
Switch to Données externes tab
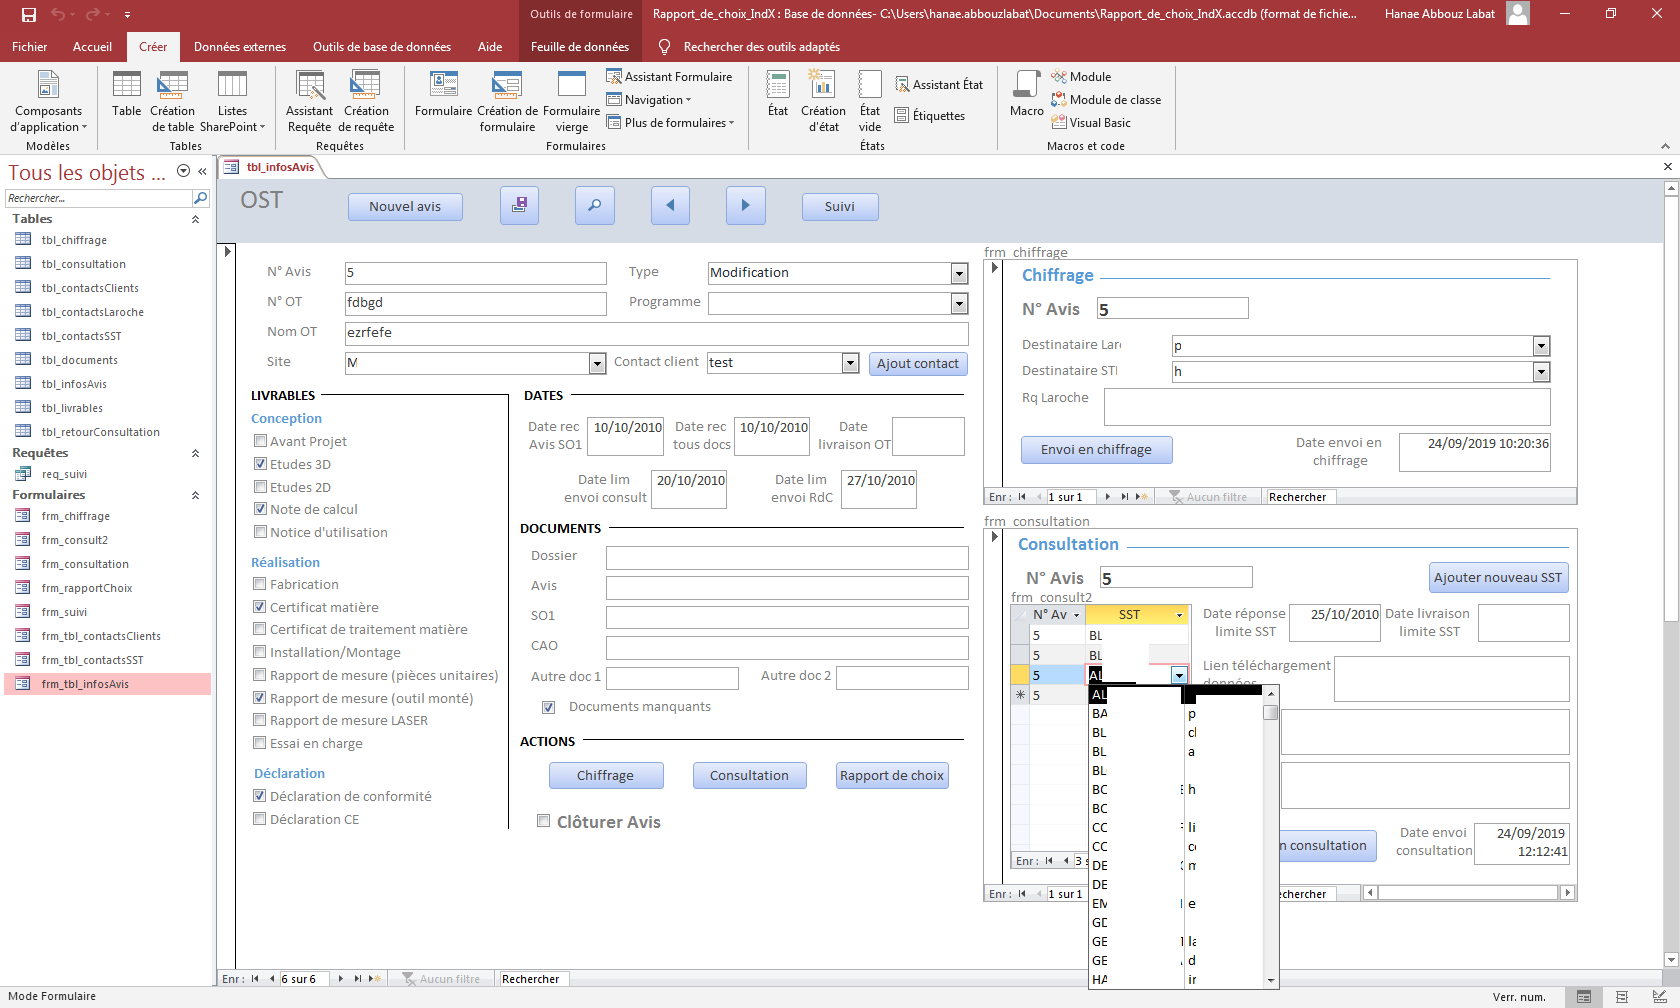(240, 47)
